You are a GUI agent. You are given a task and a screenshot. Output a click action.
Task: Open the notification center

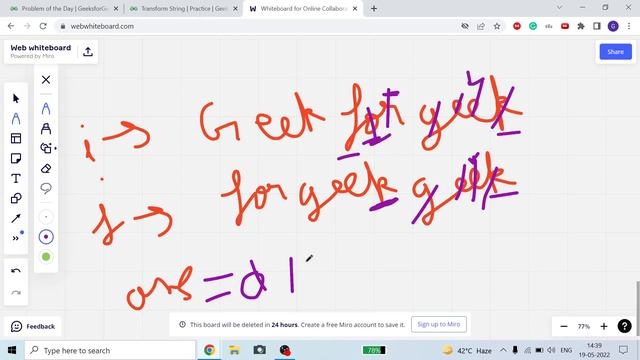[x=623, y=350]
